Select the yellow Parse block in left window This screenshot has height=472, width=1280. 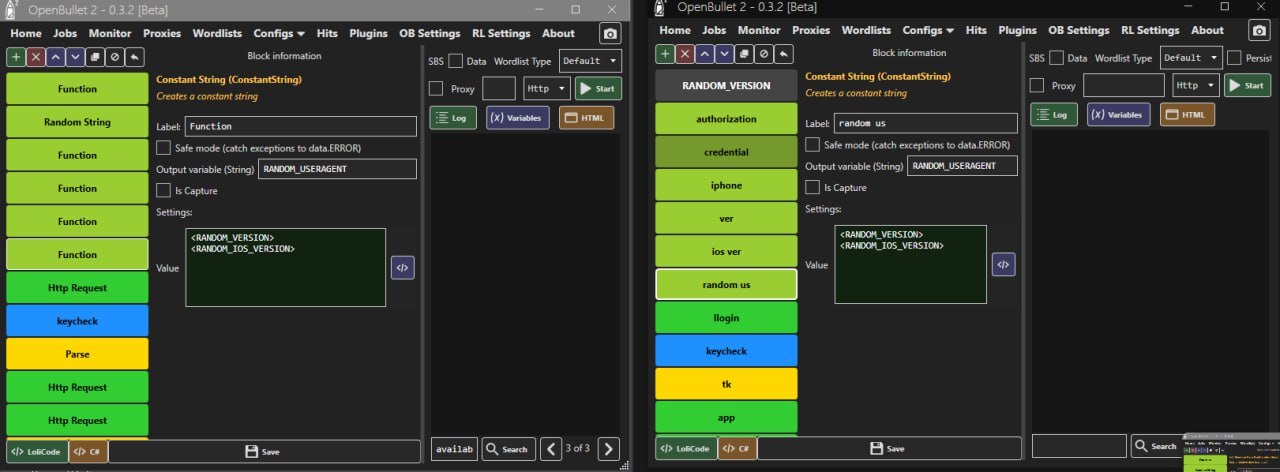[77, 354]
